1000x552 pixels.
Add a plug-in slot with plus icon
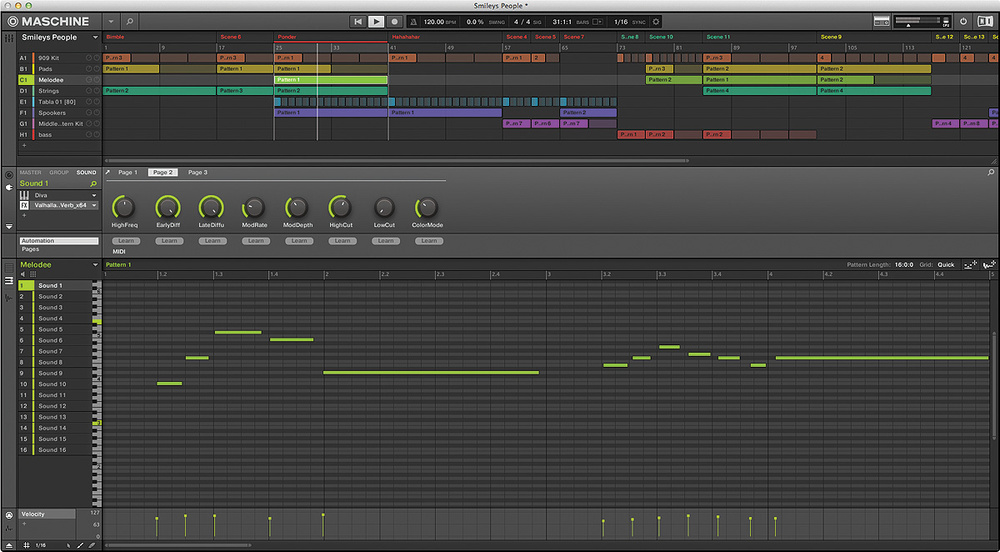[x=24, y=215]
